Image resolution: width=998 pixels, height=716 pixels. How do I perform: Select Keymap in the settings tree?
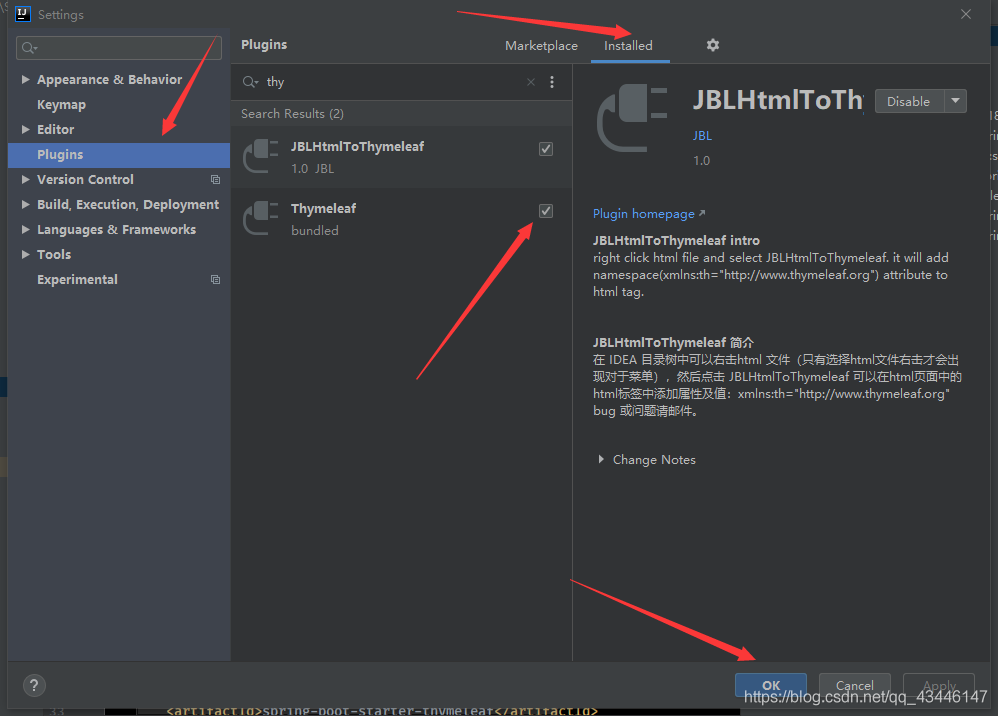click(x=61, y=104)
